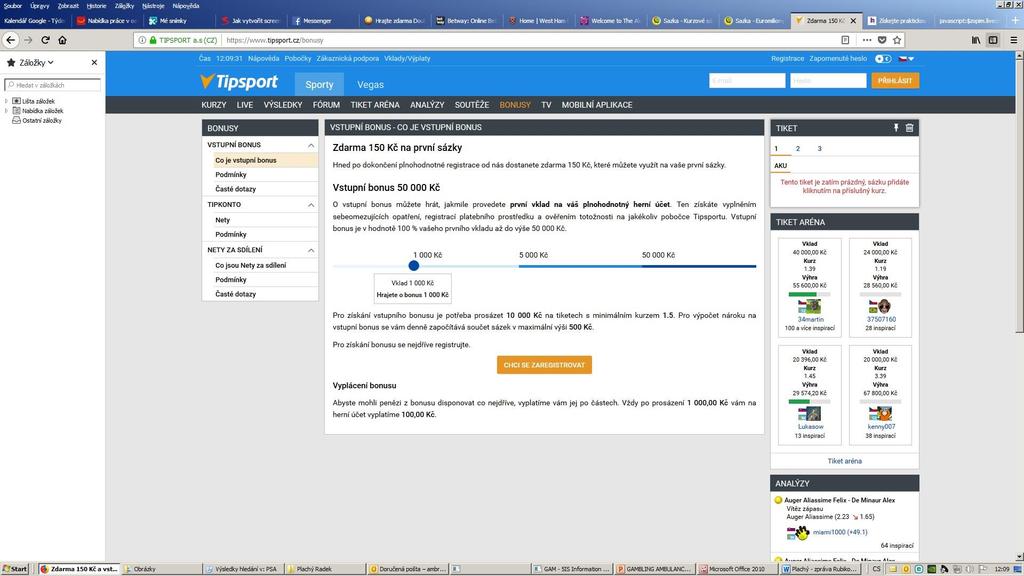This screenshot has height=576, width=1024.
Task: Switch to the Vegas tab
Action: point(370,84)
